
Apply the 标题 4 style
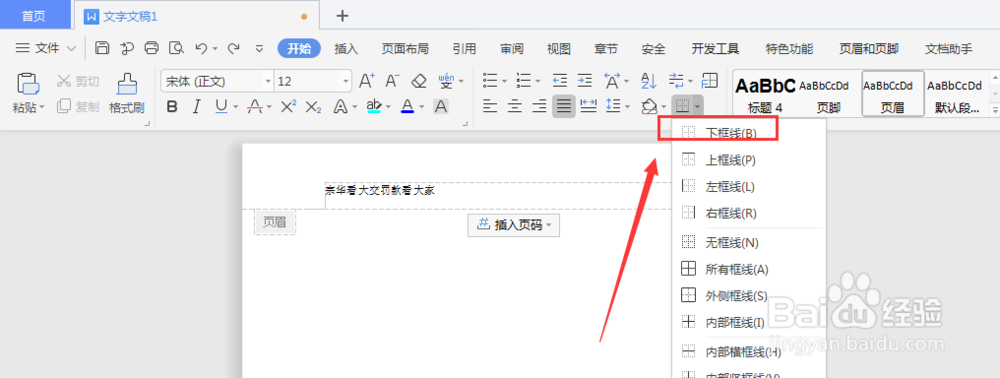765,94
